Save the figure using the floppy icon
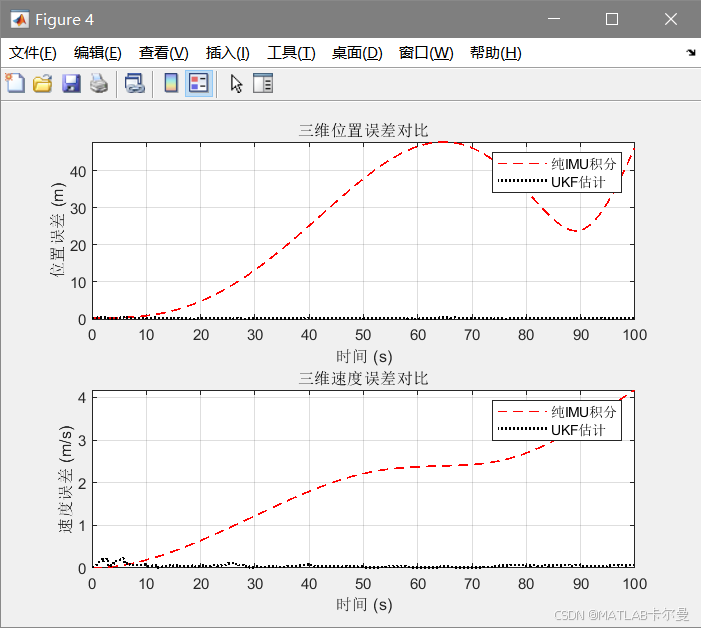This screenshot has height=628, width=701. [x=71, y=83]
